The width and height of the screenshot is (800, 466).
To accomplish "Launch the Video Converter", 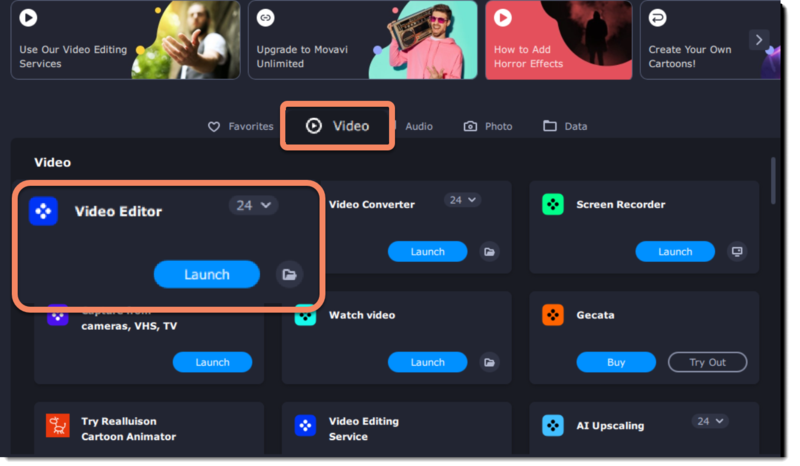I will (428, 252).
